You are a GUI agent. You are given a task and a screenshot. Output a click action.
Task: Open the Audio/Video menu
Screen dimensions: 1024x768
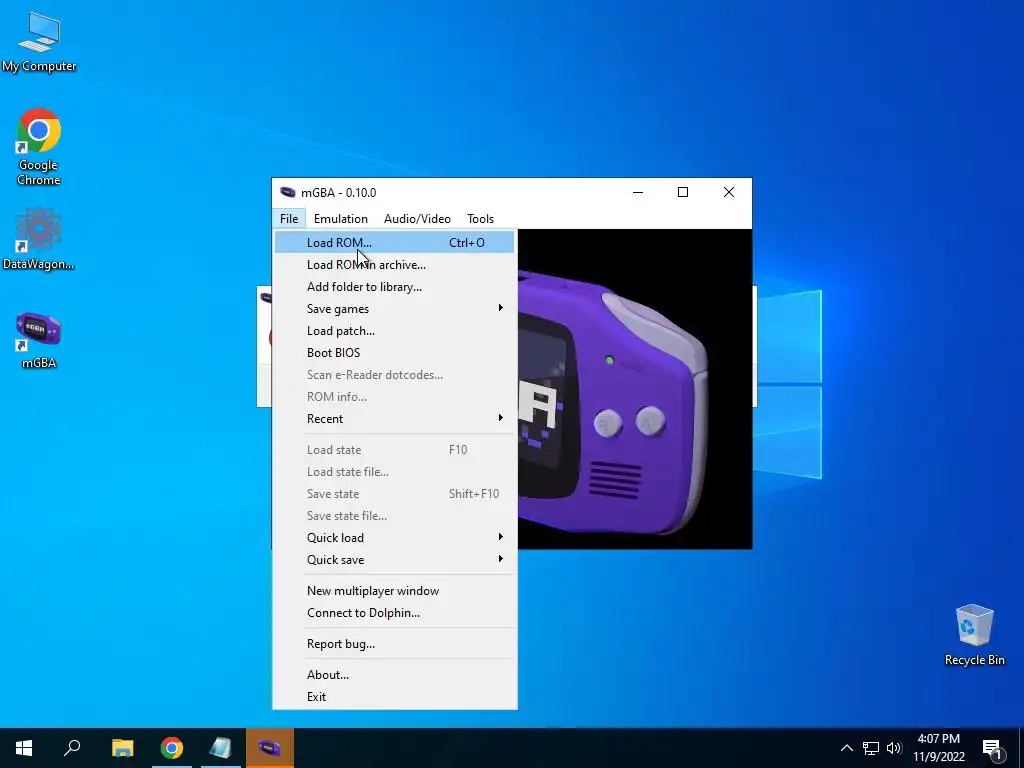click(x=417, y=219)
